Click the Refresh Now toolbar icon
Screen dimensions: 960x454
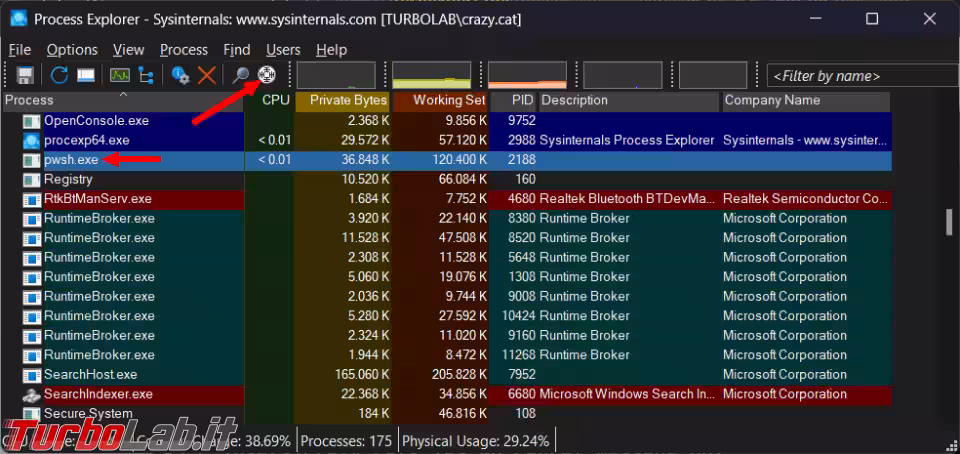(59, 75)
